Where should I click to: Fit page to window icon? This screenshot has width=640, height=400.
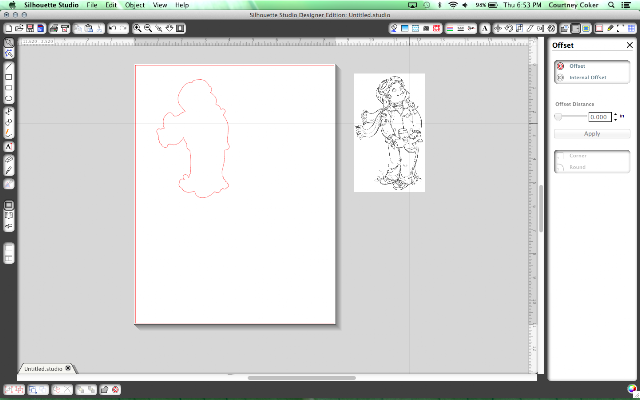[x=180, y=28]
